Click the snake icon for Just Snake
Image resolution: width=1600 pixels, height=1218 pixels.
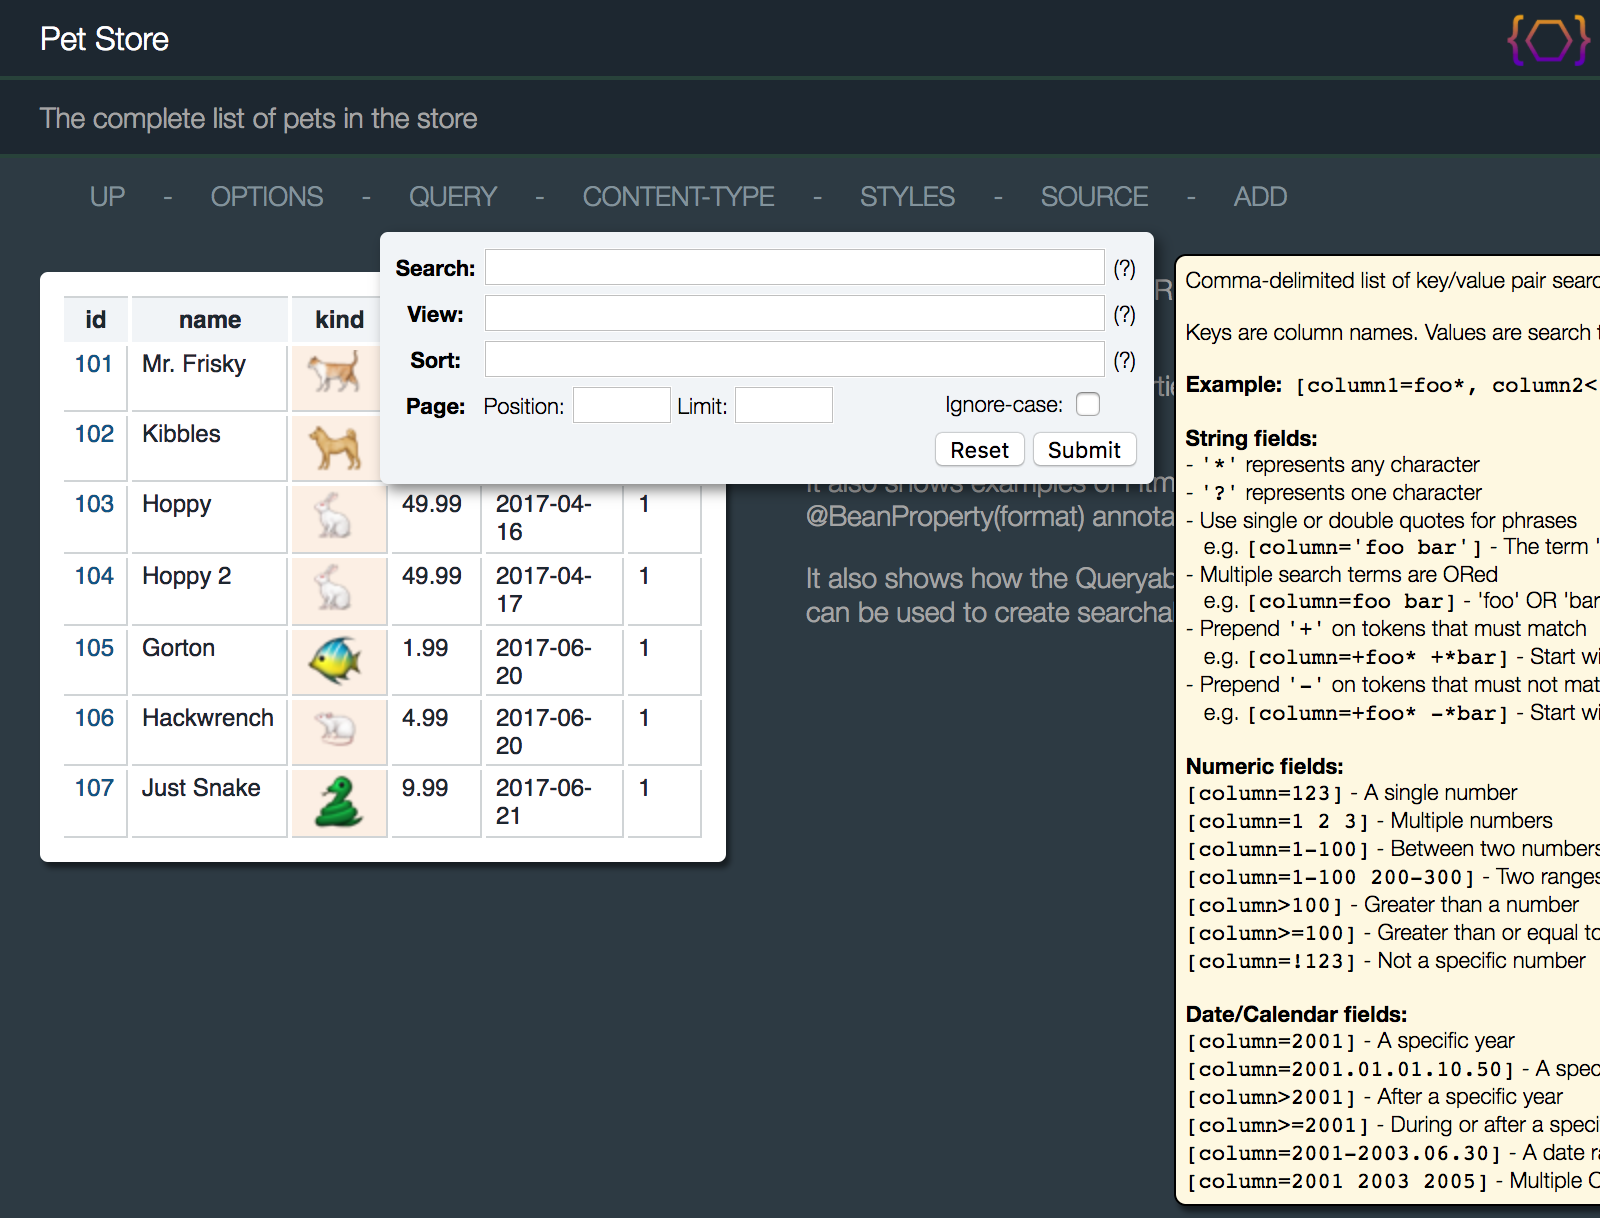(x=338, y=801)
